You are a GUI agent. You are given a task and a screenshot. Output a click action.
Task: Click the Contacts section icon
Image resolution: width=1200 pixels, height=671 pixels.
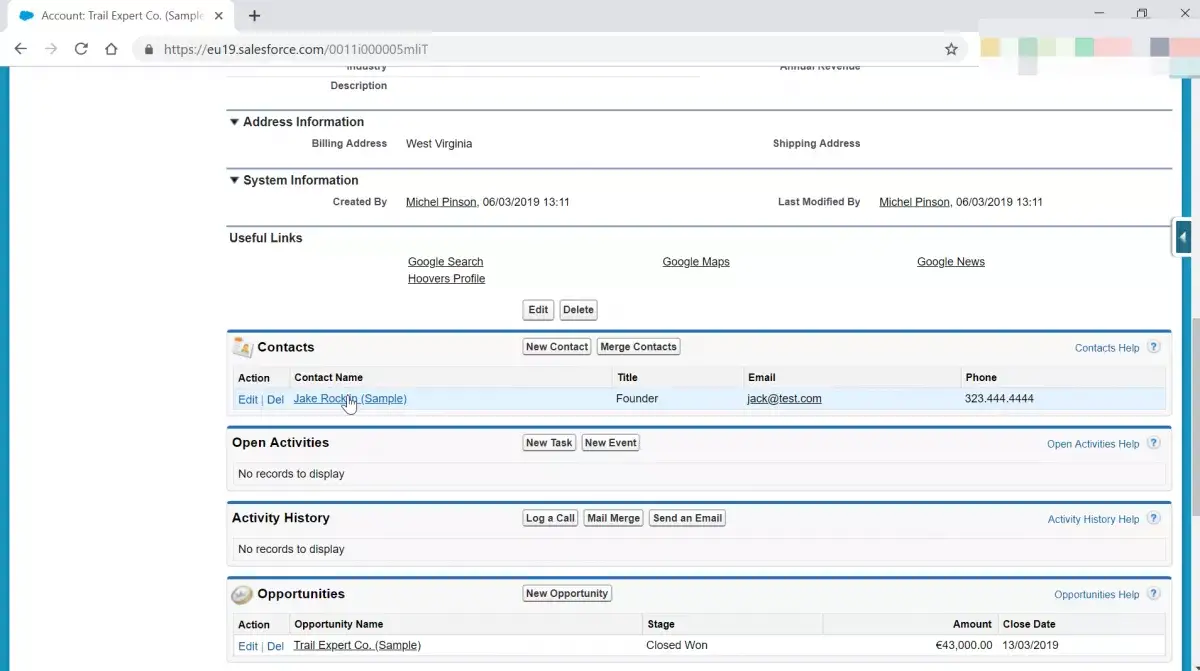pos(242,347)
